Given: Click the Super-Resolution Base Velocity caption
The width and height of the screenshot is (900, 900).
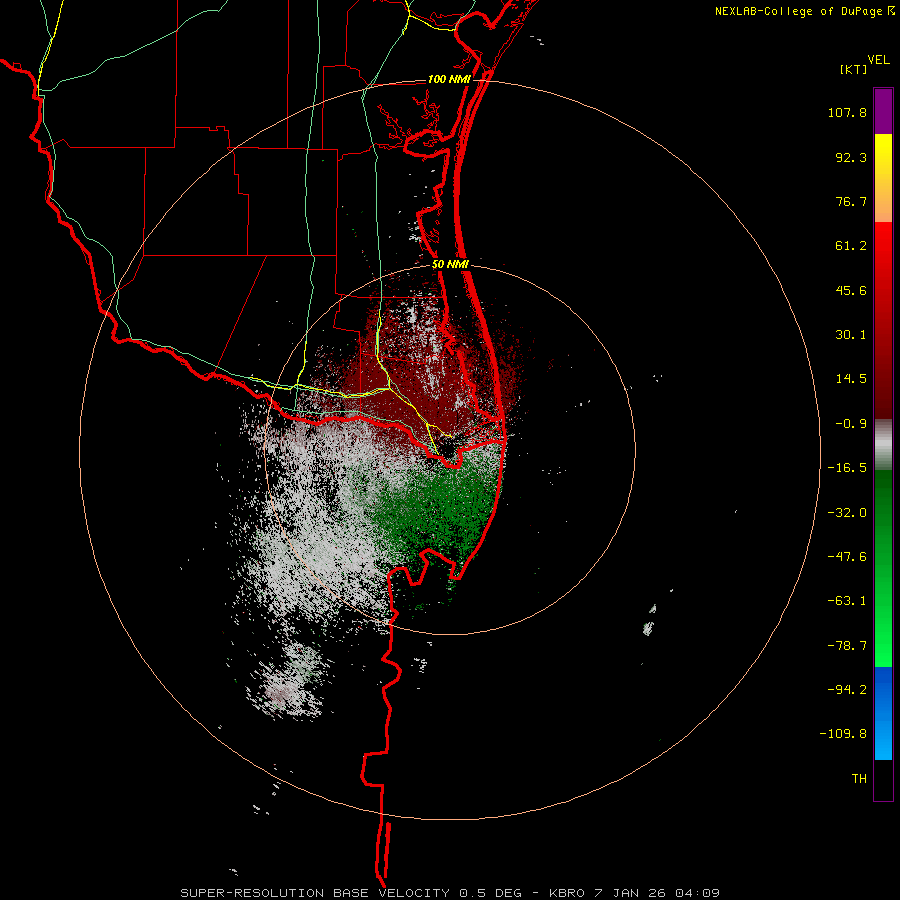Looking at the screenshot, I should (x=450, y=893).
